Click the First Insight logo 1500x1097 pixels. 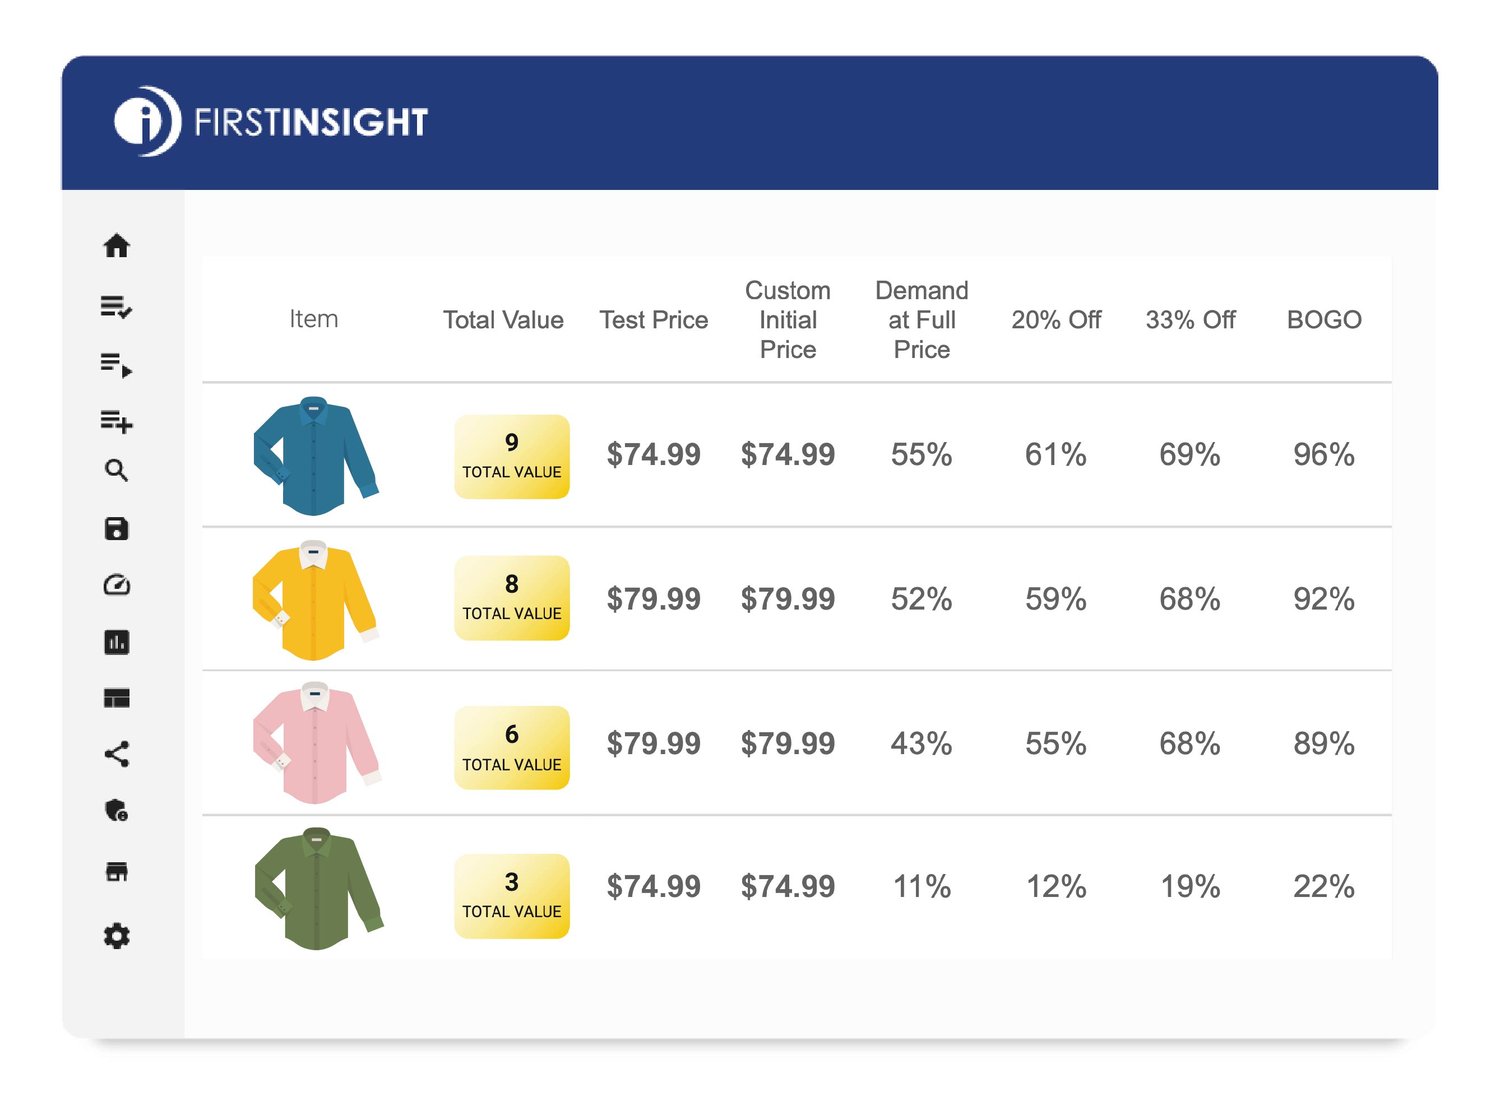(x=270, y=122)
